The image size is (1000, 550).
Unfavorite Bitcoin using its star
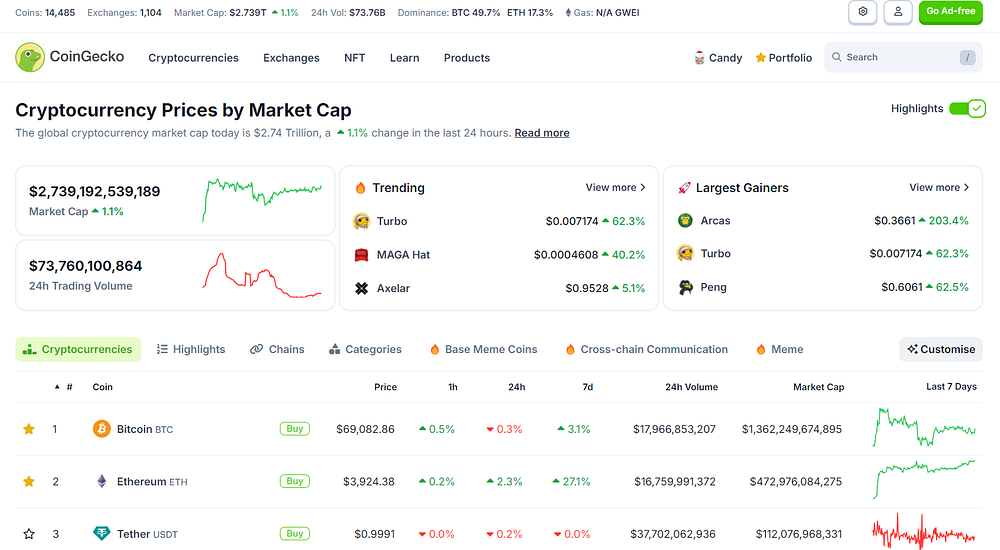pos(29,429)
